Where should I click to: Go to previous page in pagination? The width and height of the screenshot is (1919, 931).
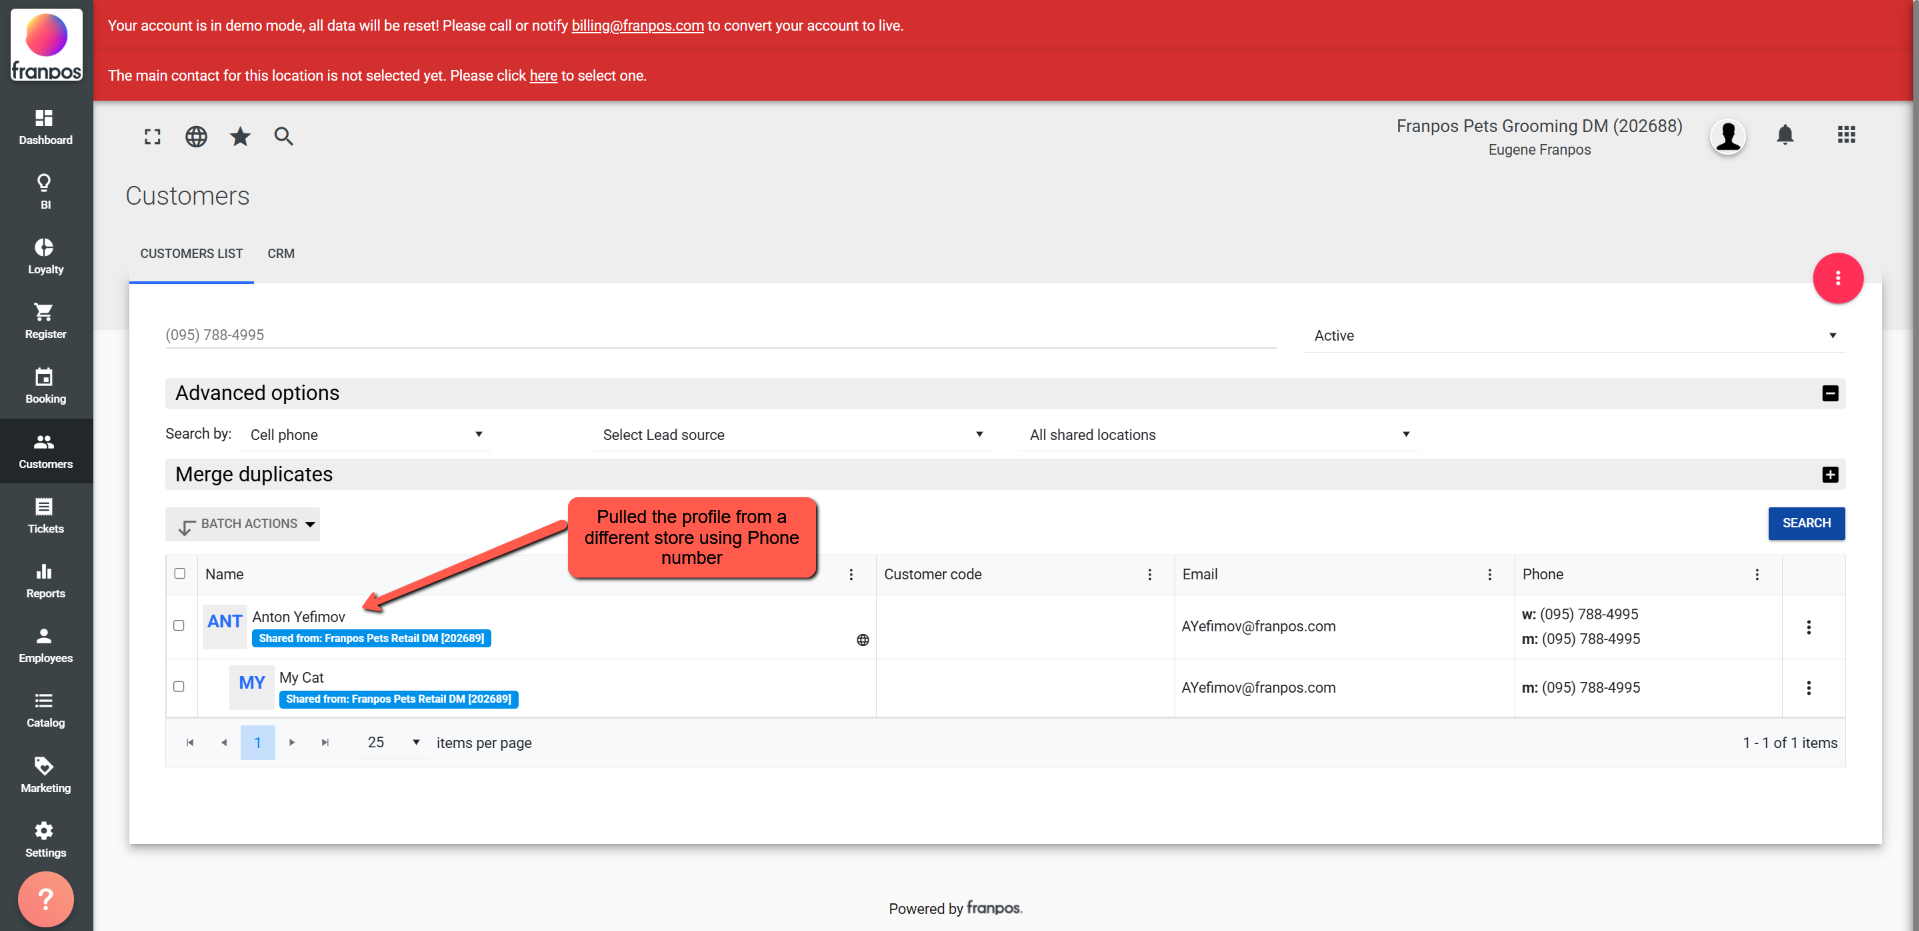[224, 743]
